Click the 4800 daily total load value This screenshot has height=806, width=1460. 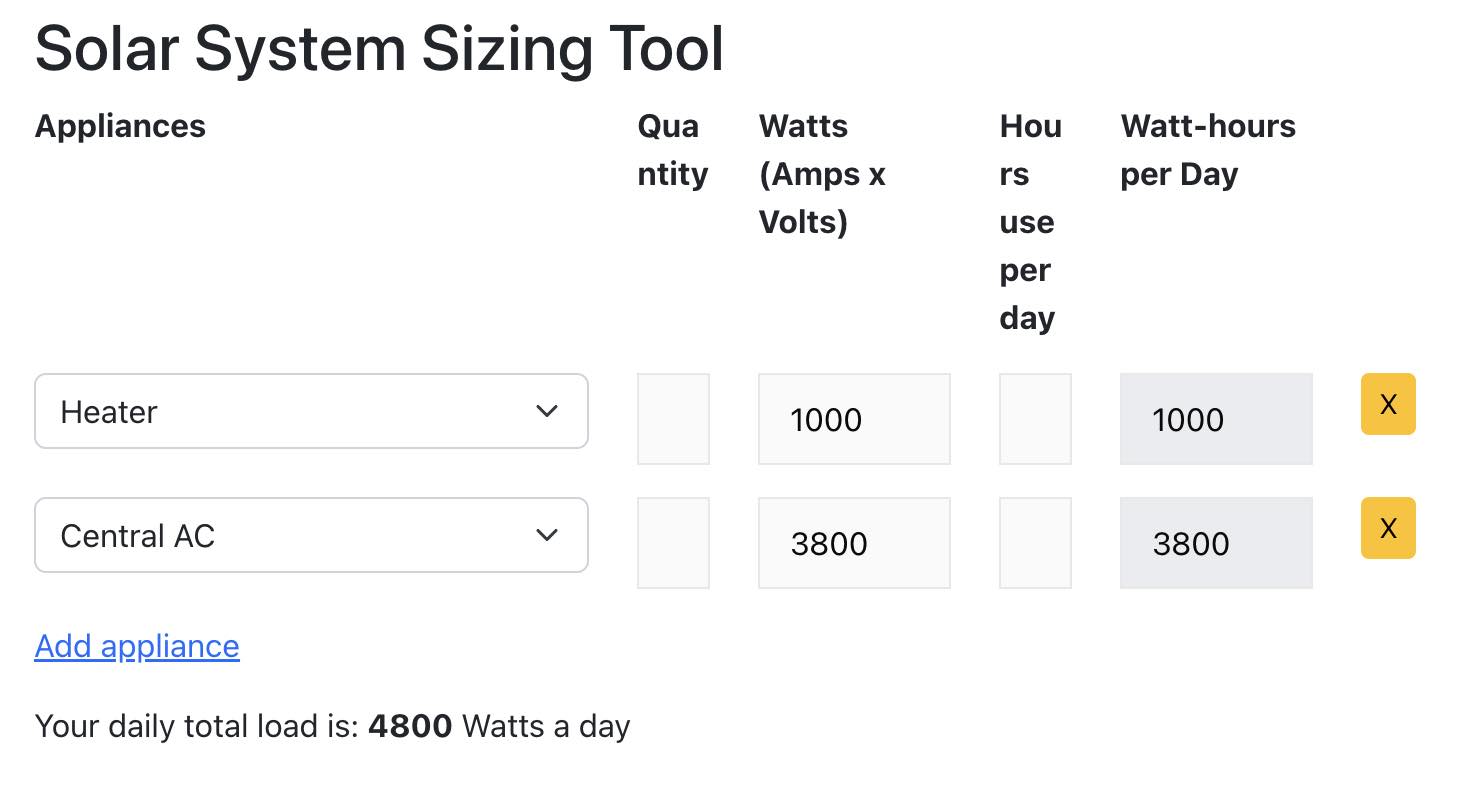point(410,726)
